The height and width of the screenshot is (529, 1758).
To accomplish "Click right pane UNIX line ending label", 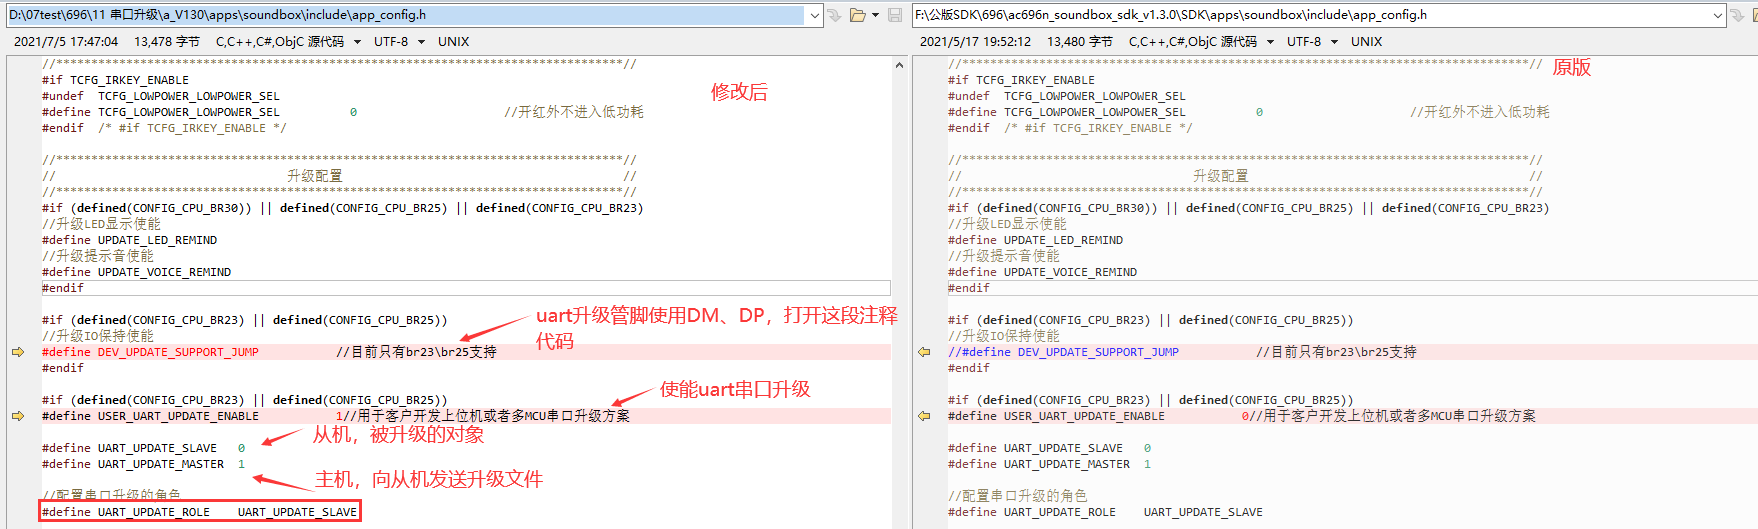I will pyautogui.click(x=1366, y=42).
